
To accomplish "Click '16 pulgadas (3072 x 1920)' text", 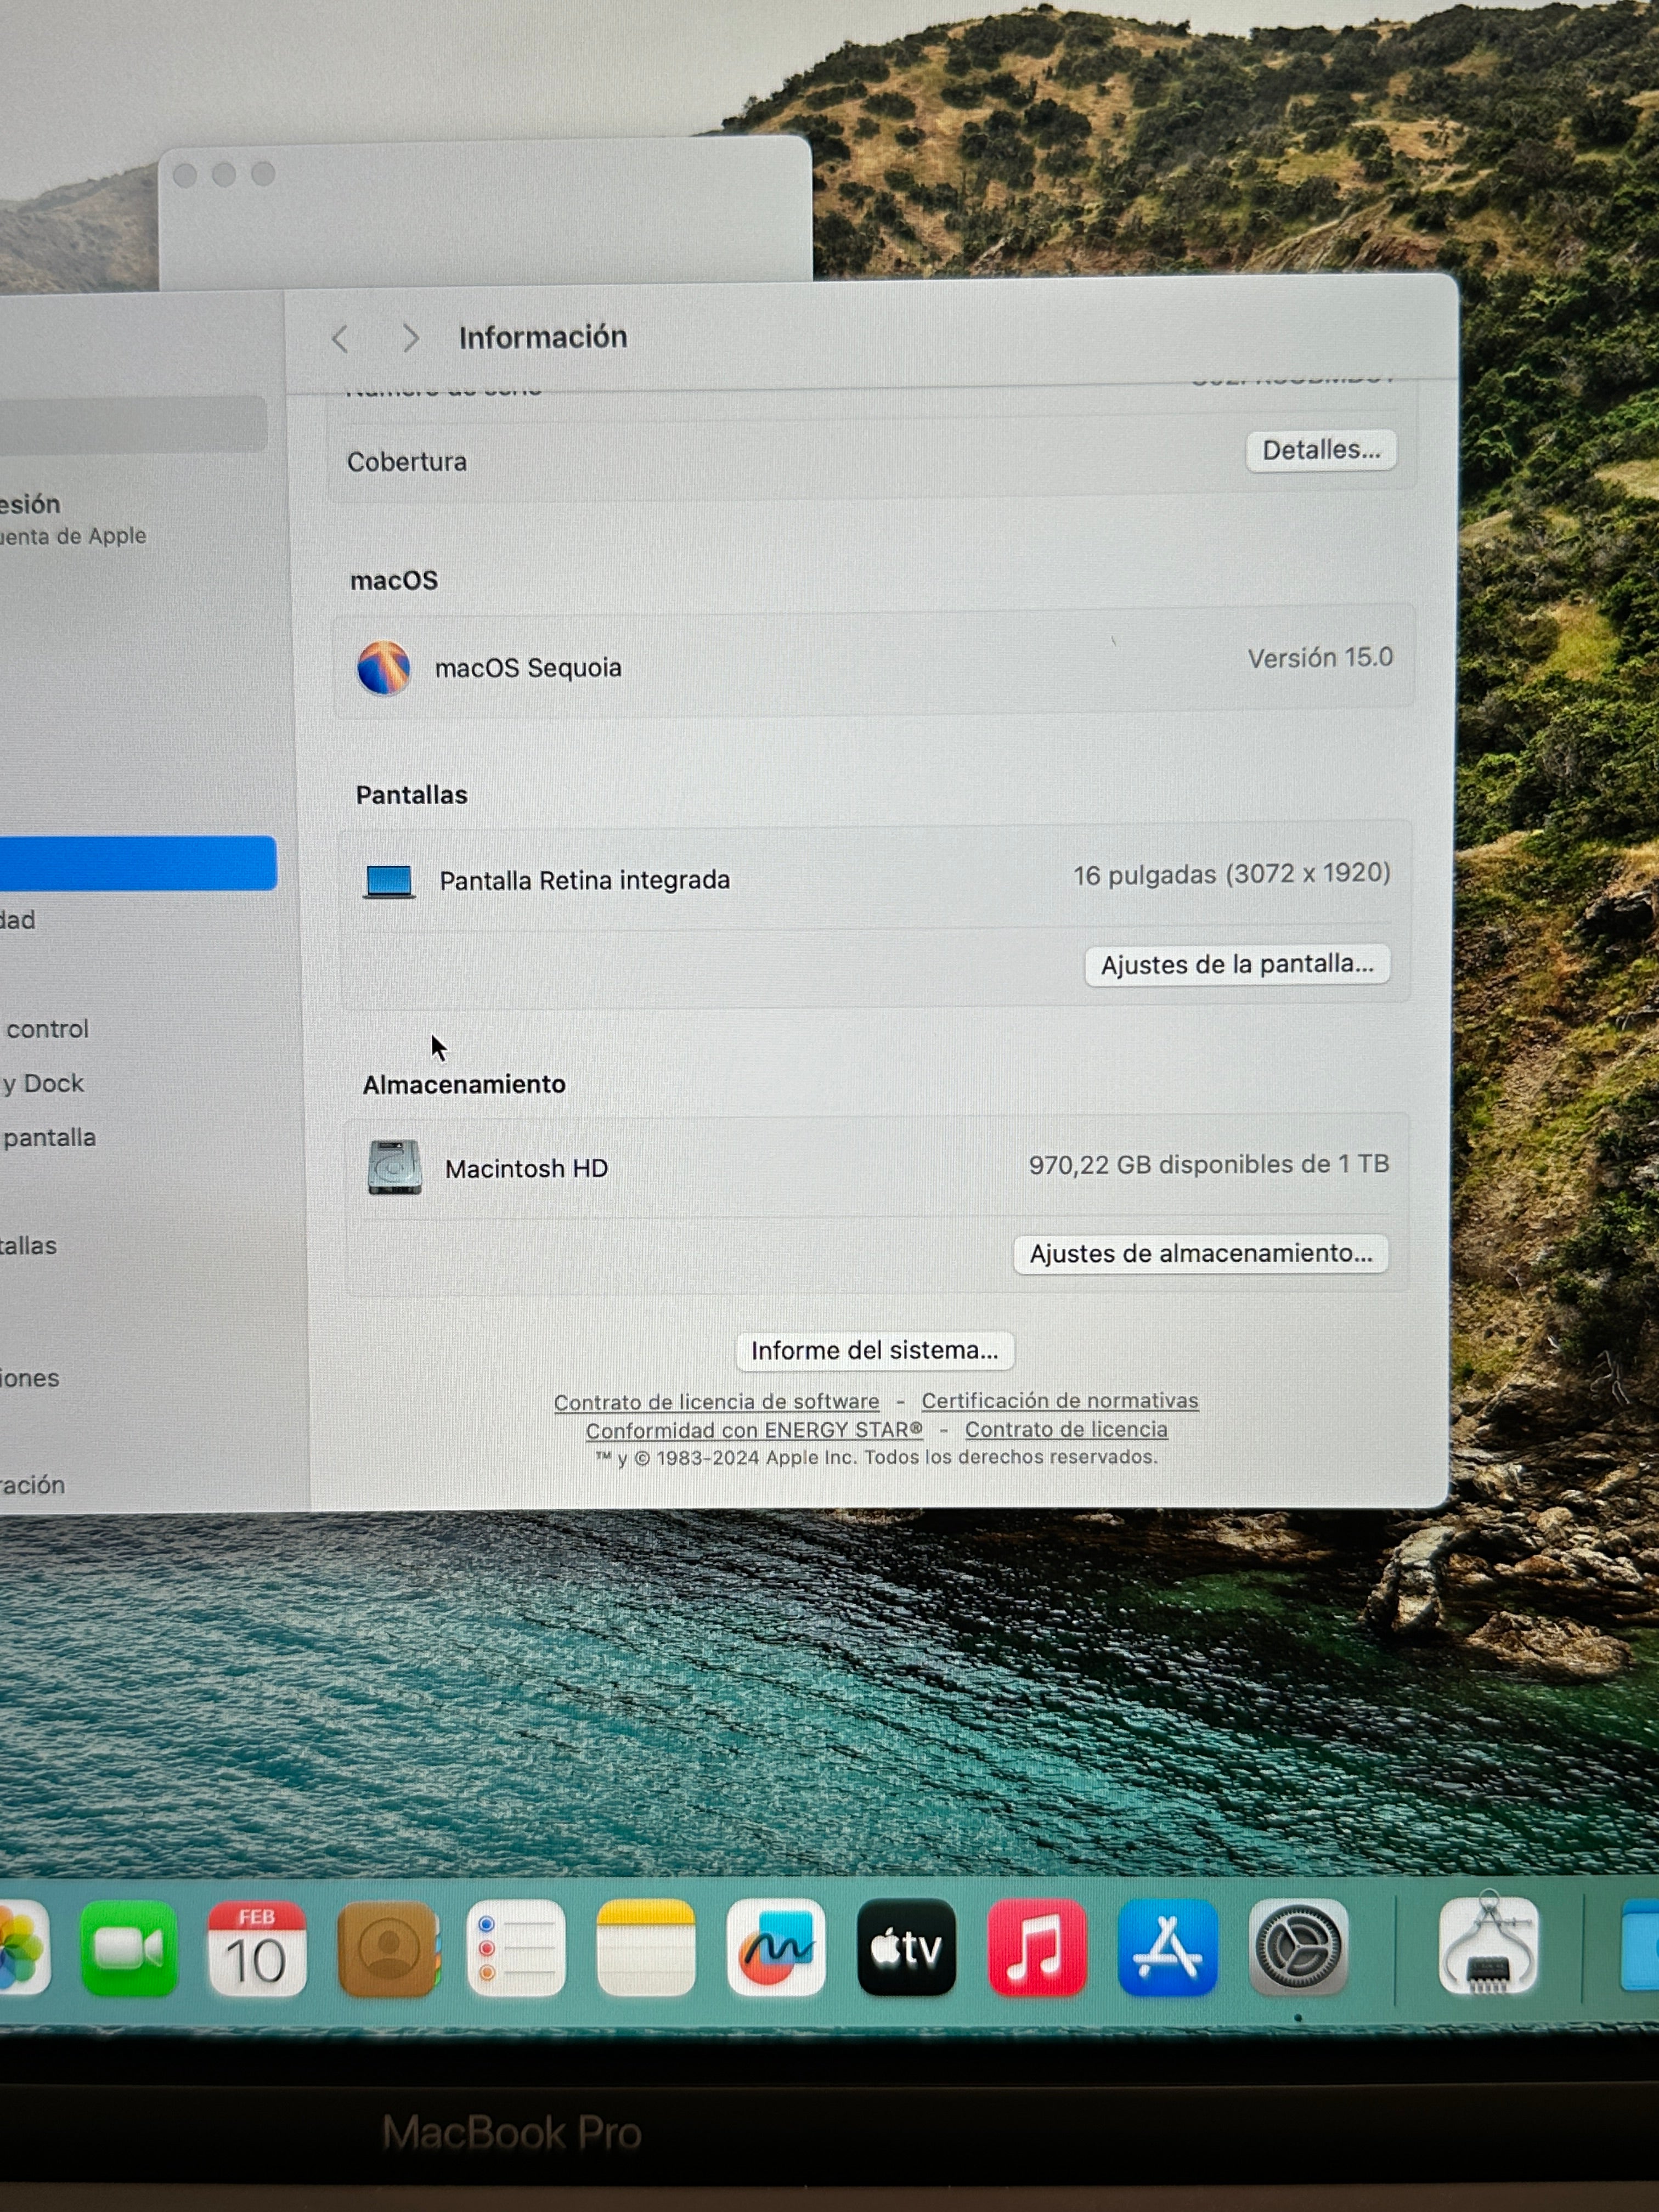I will pos(1232,875).
